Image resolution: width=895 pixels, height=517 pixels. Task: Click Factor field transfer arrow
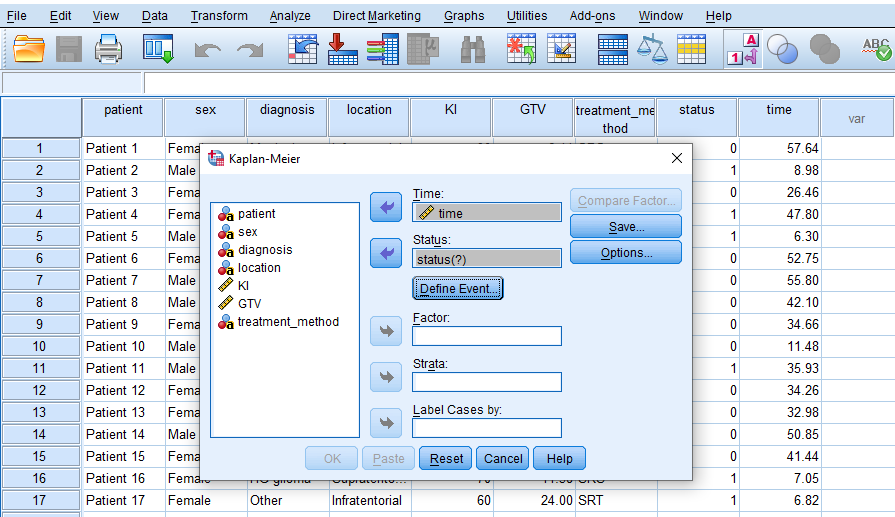click(x=386, y=331)
